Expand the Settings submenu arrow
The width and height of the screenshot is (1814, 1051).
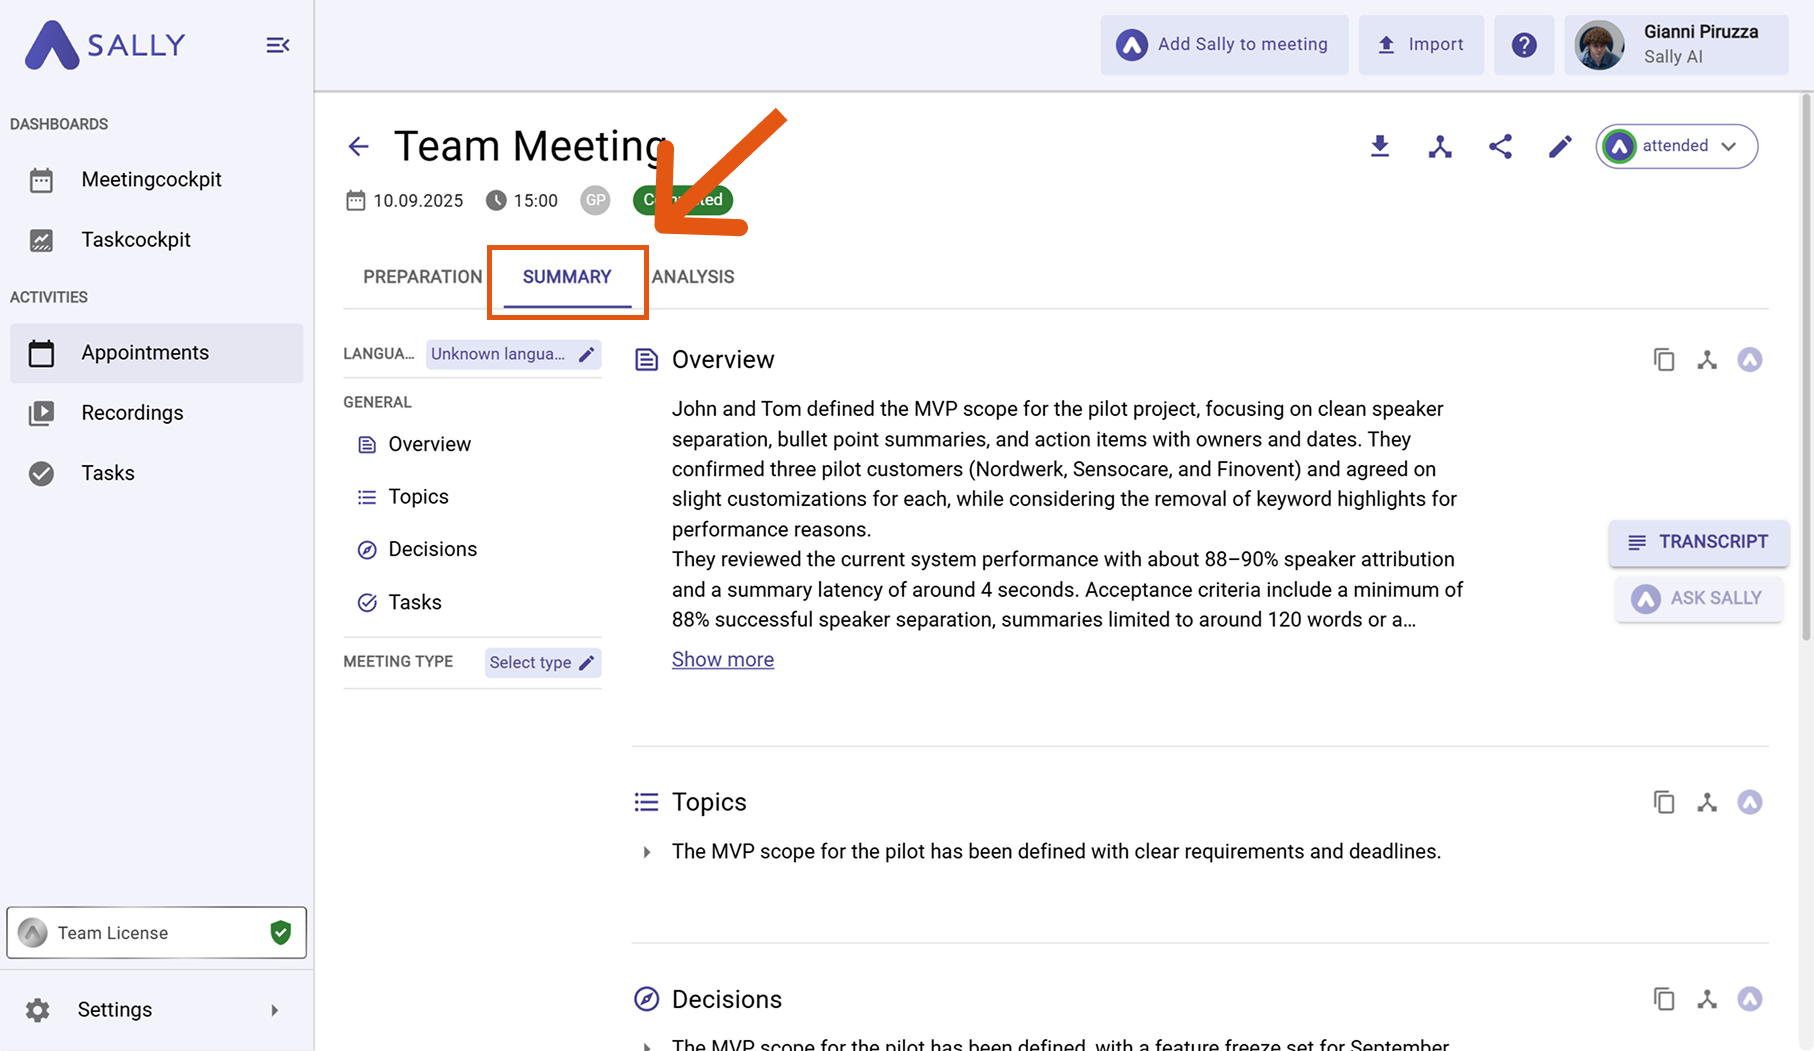tap(275, 1010)
